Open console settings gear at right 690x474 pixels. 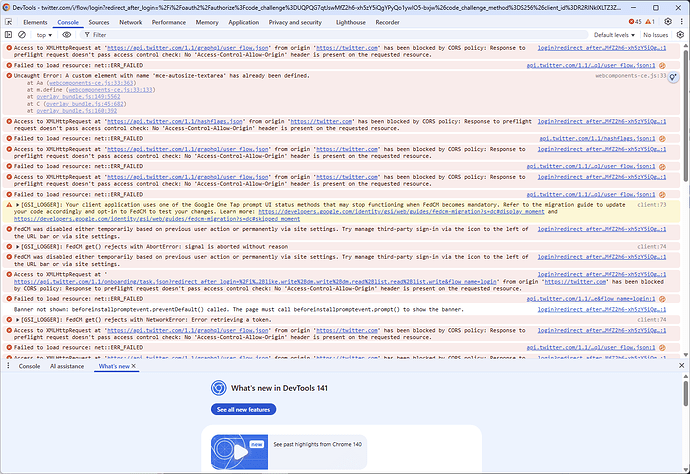click(x=682, y=34)
